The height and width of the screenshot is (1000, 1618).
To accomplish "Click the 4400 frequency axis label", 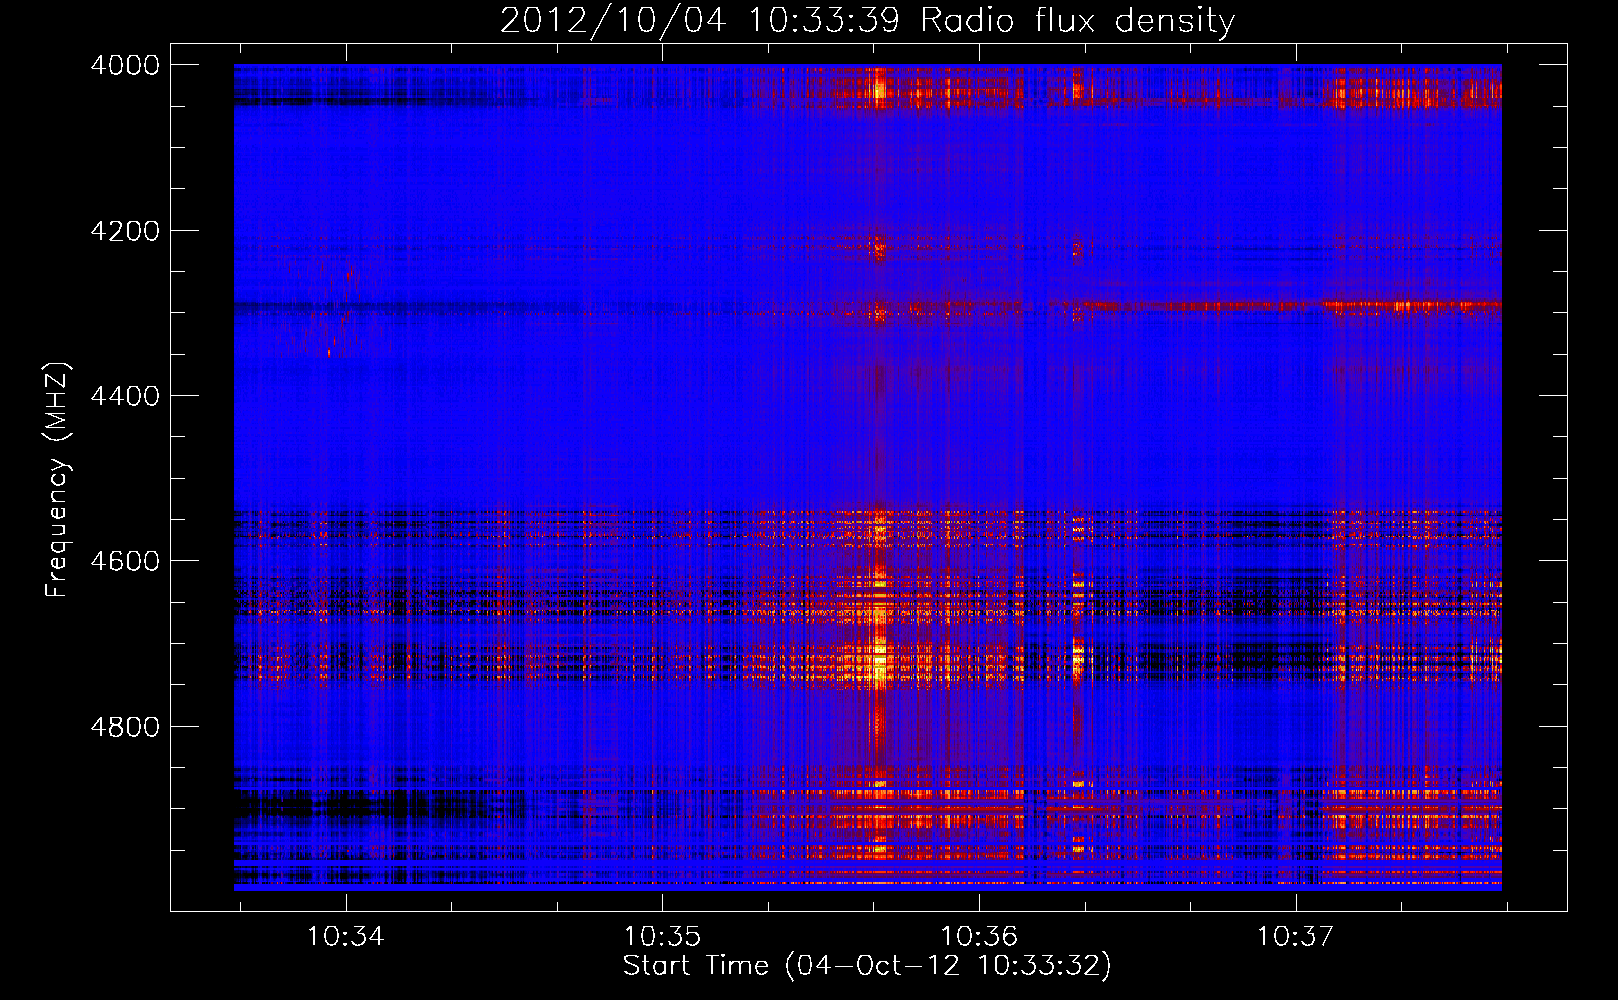I will click(125, 396).
